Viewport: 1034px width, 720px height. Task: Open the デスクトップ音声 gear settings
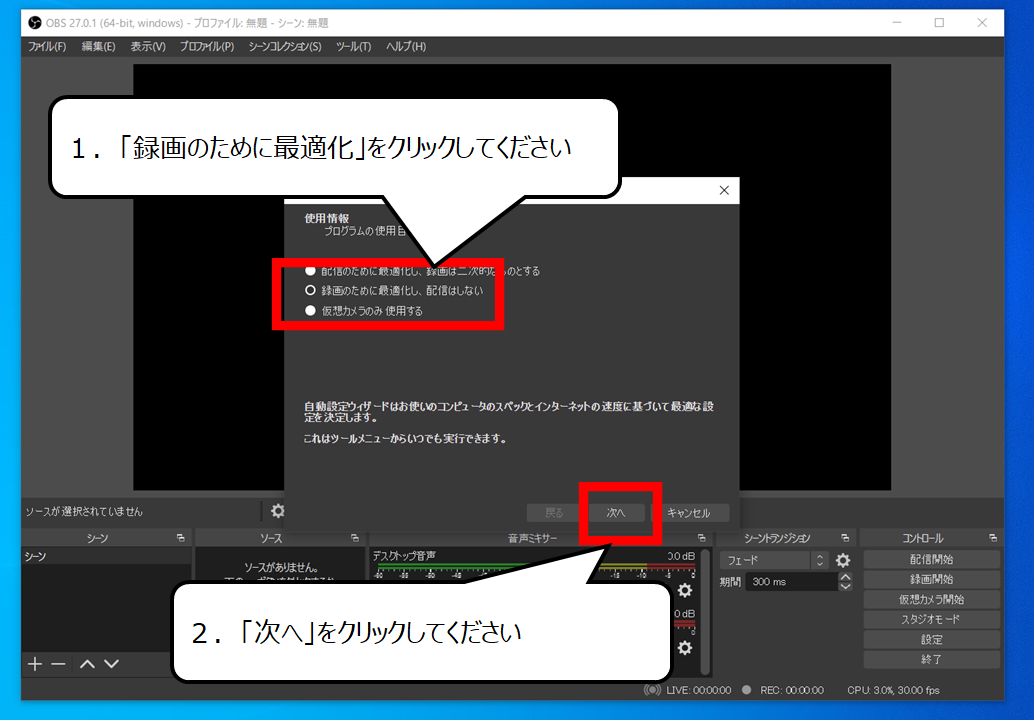pyautogui.click(x=685, y=590)
